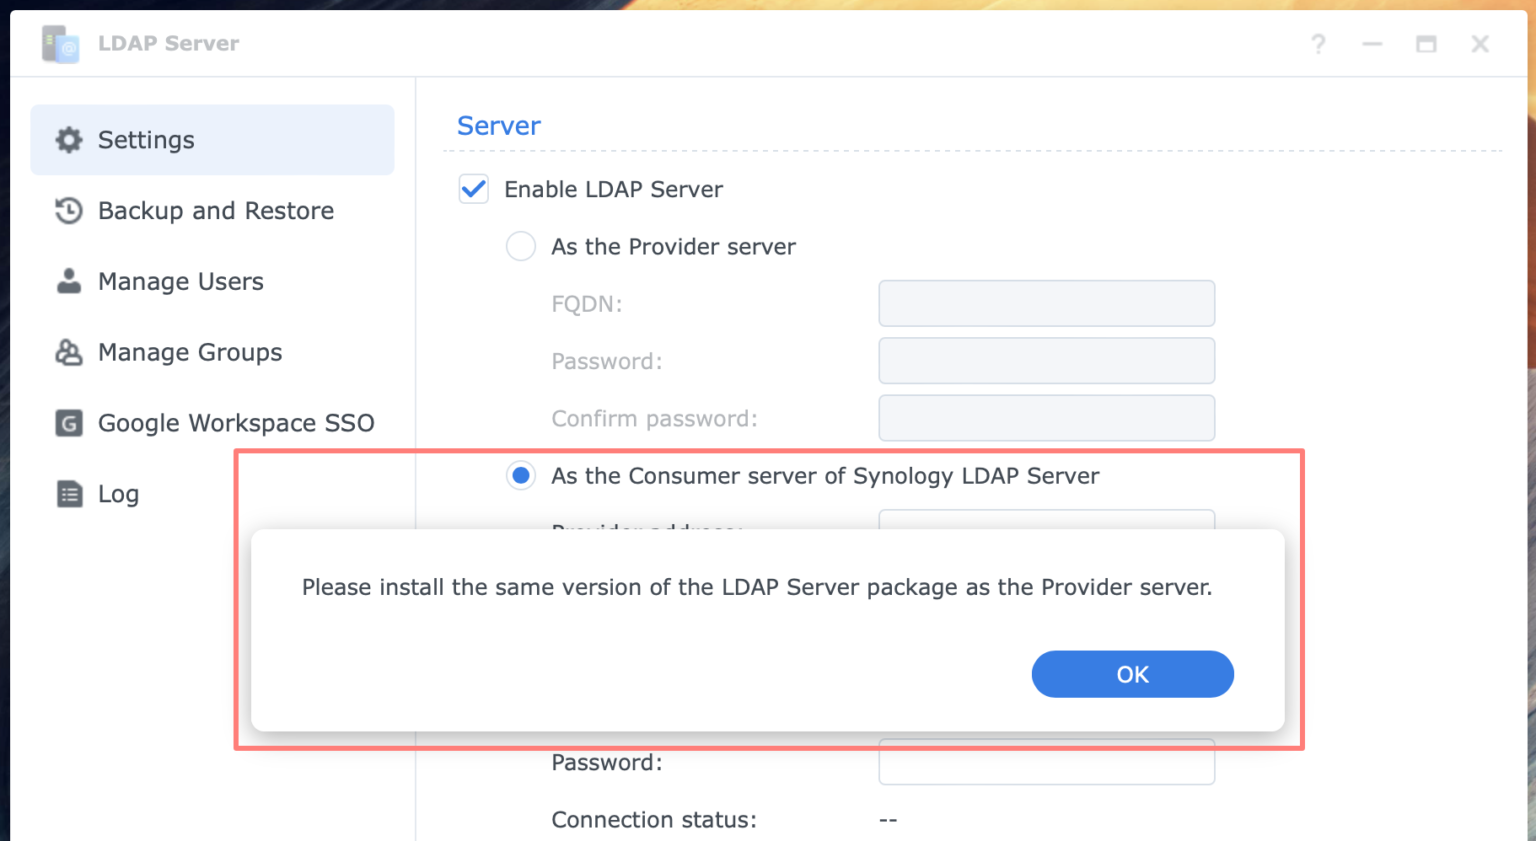Switch to the Backup and Restore page

point(215,211)
